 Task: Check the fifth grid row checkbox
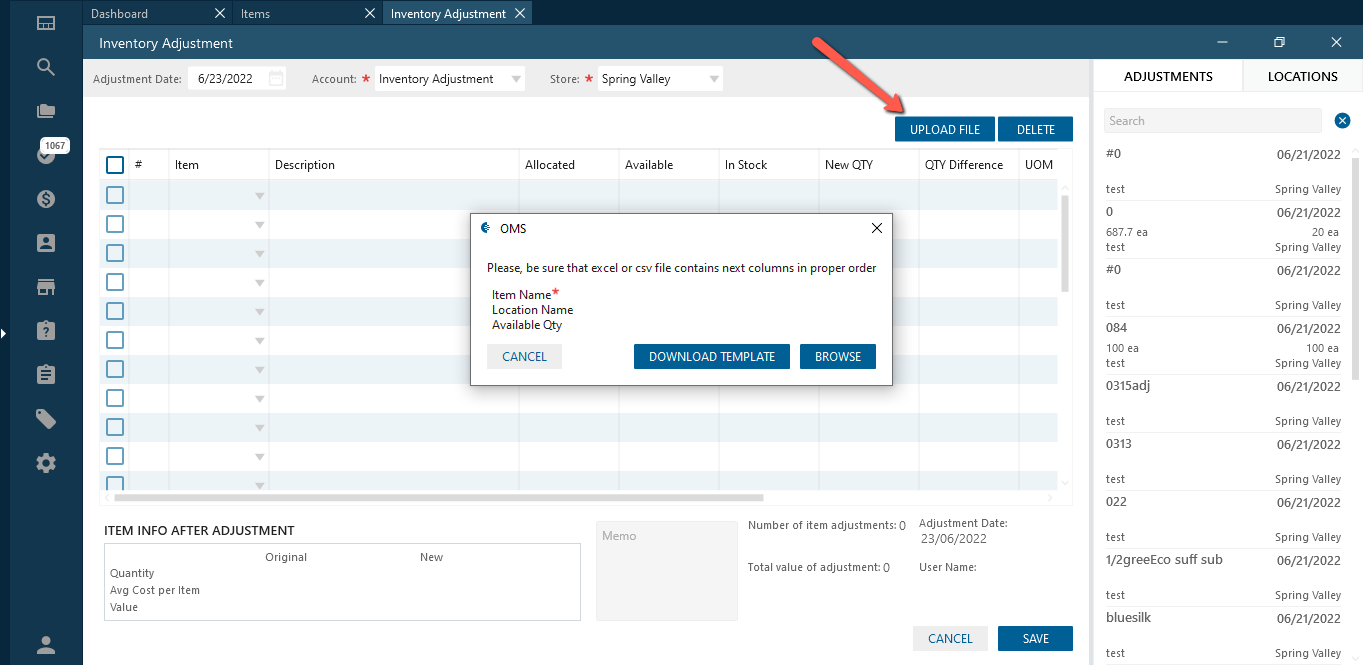(115, 311)
